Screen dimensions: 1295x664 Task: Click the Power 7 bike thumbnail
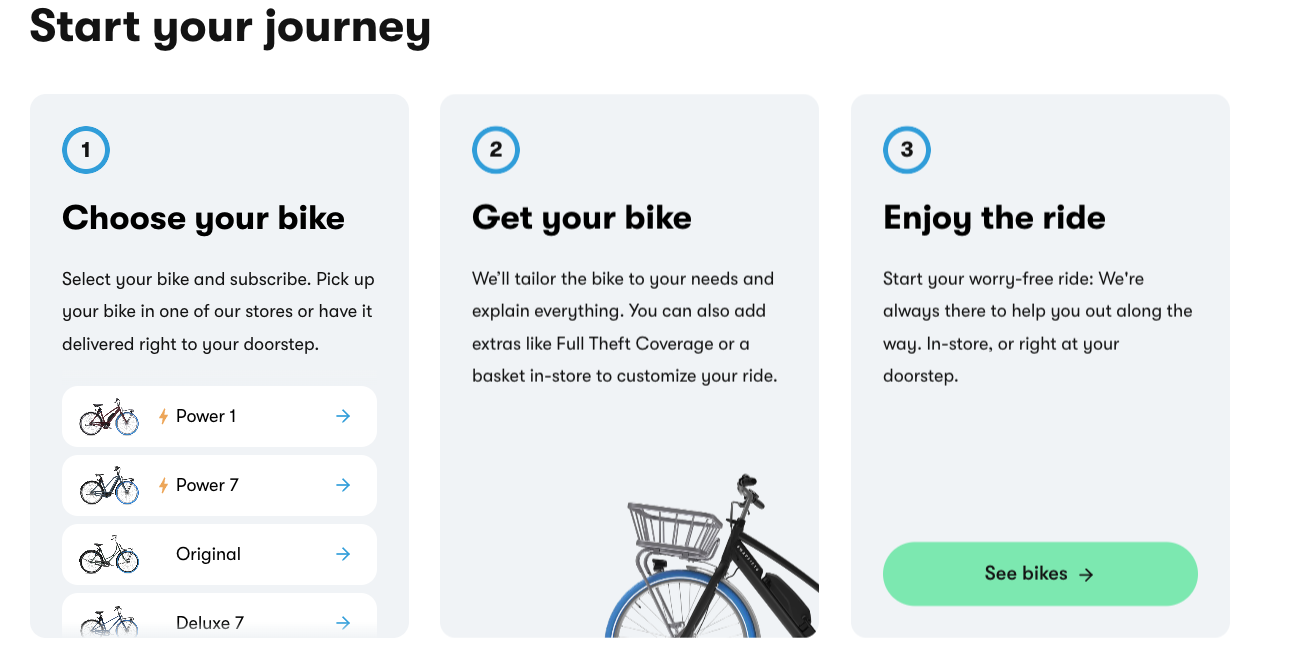coord(109,485)
